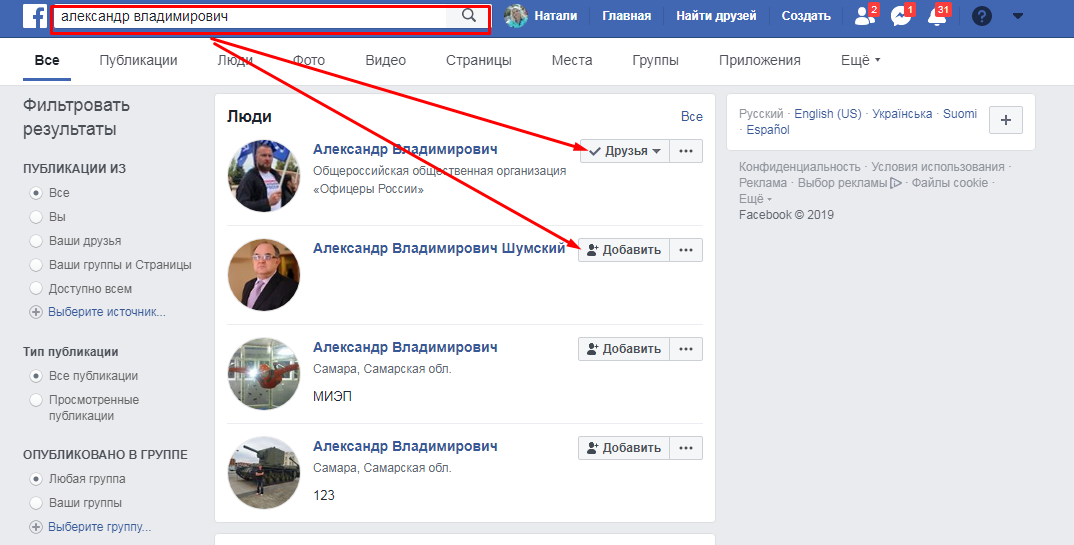Open the Главная link

(627, 16)
